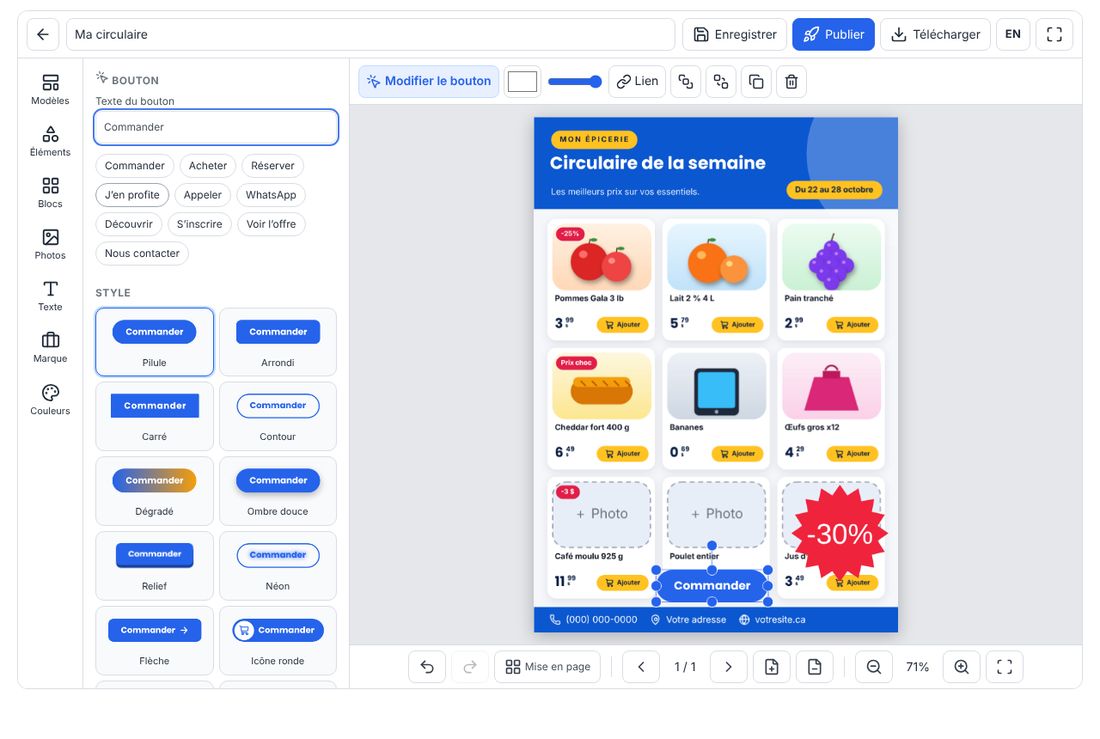Click the Publier button
Image resolution: width=1100 pixels, height=739 pixels.
[833, 34]
